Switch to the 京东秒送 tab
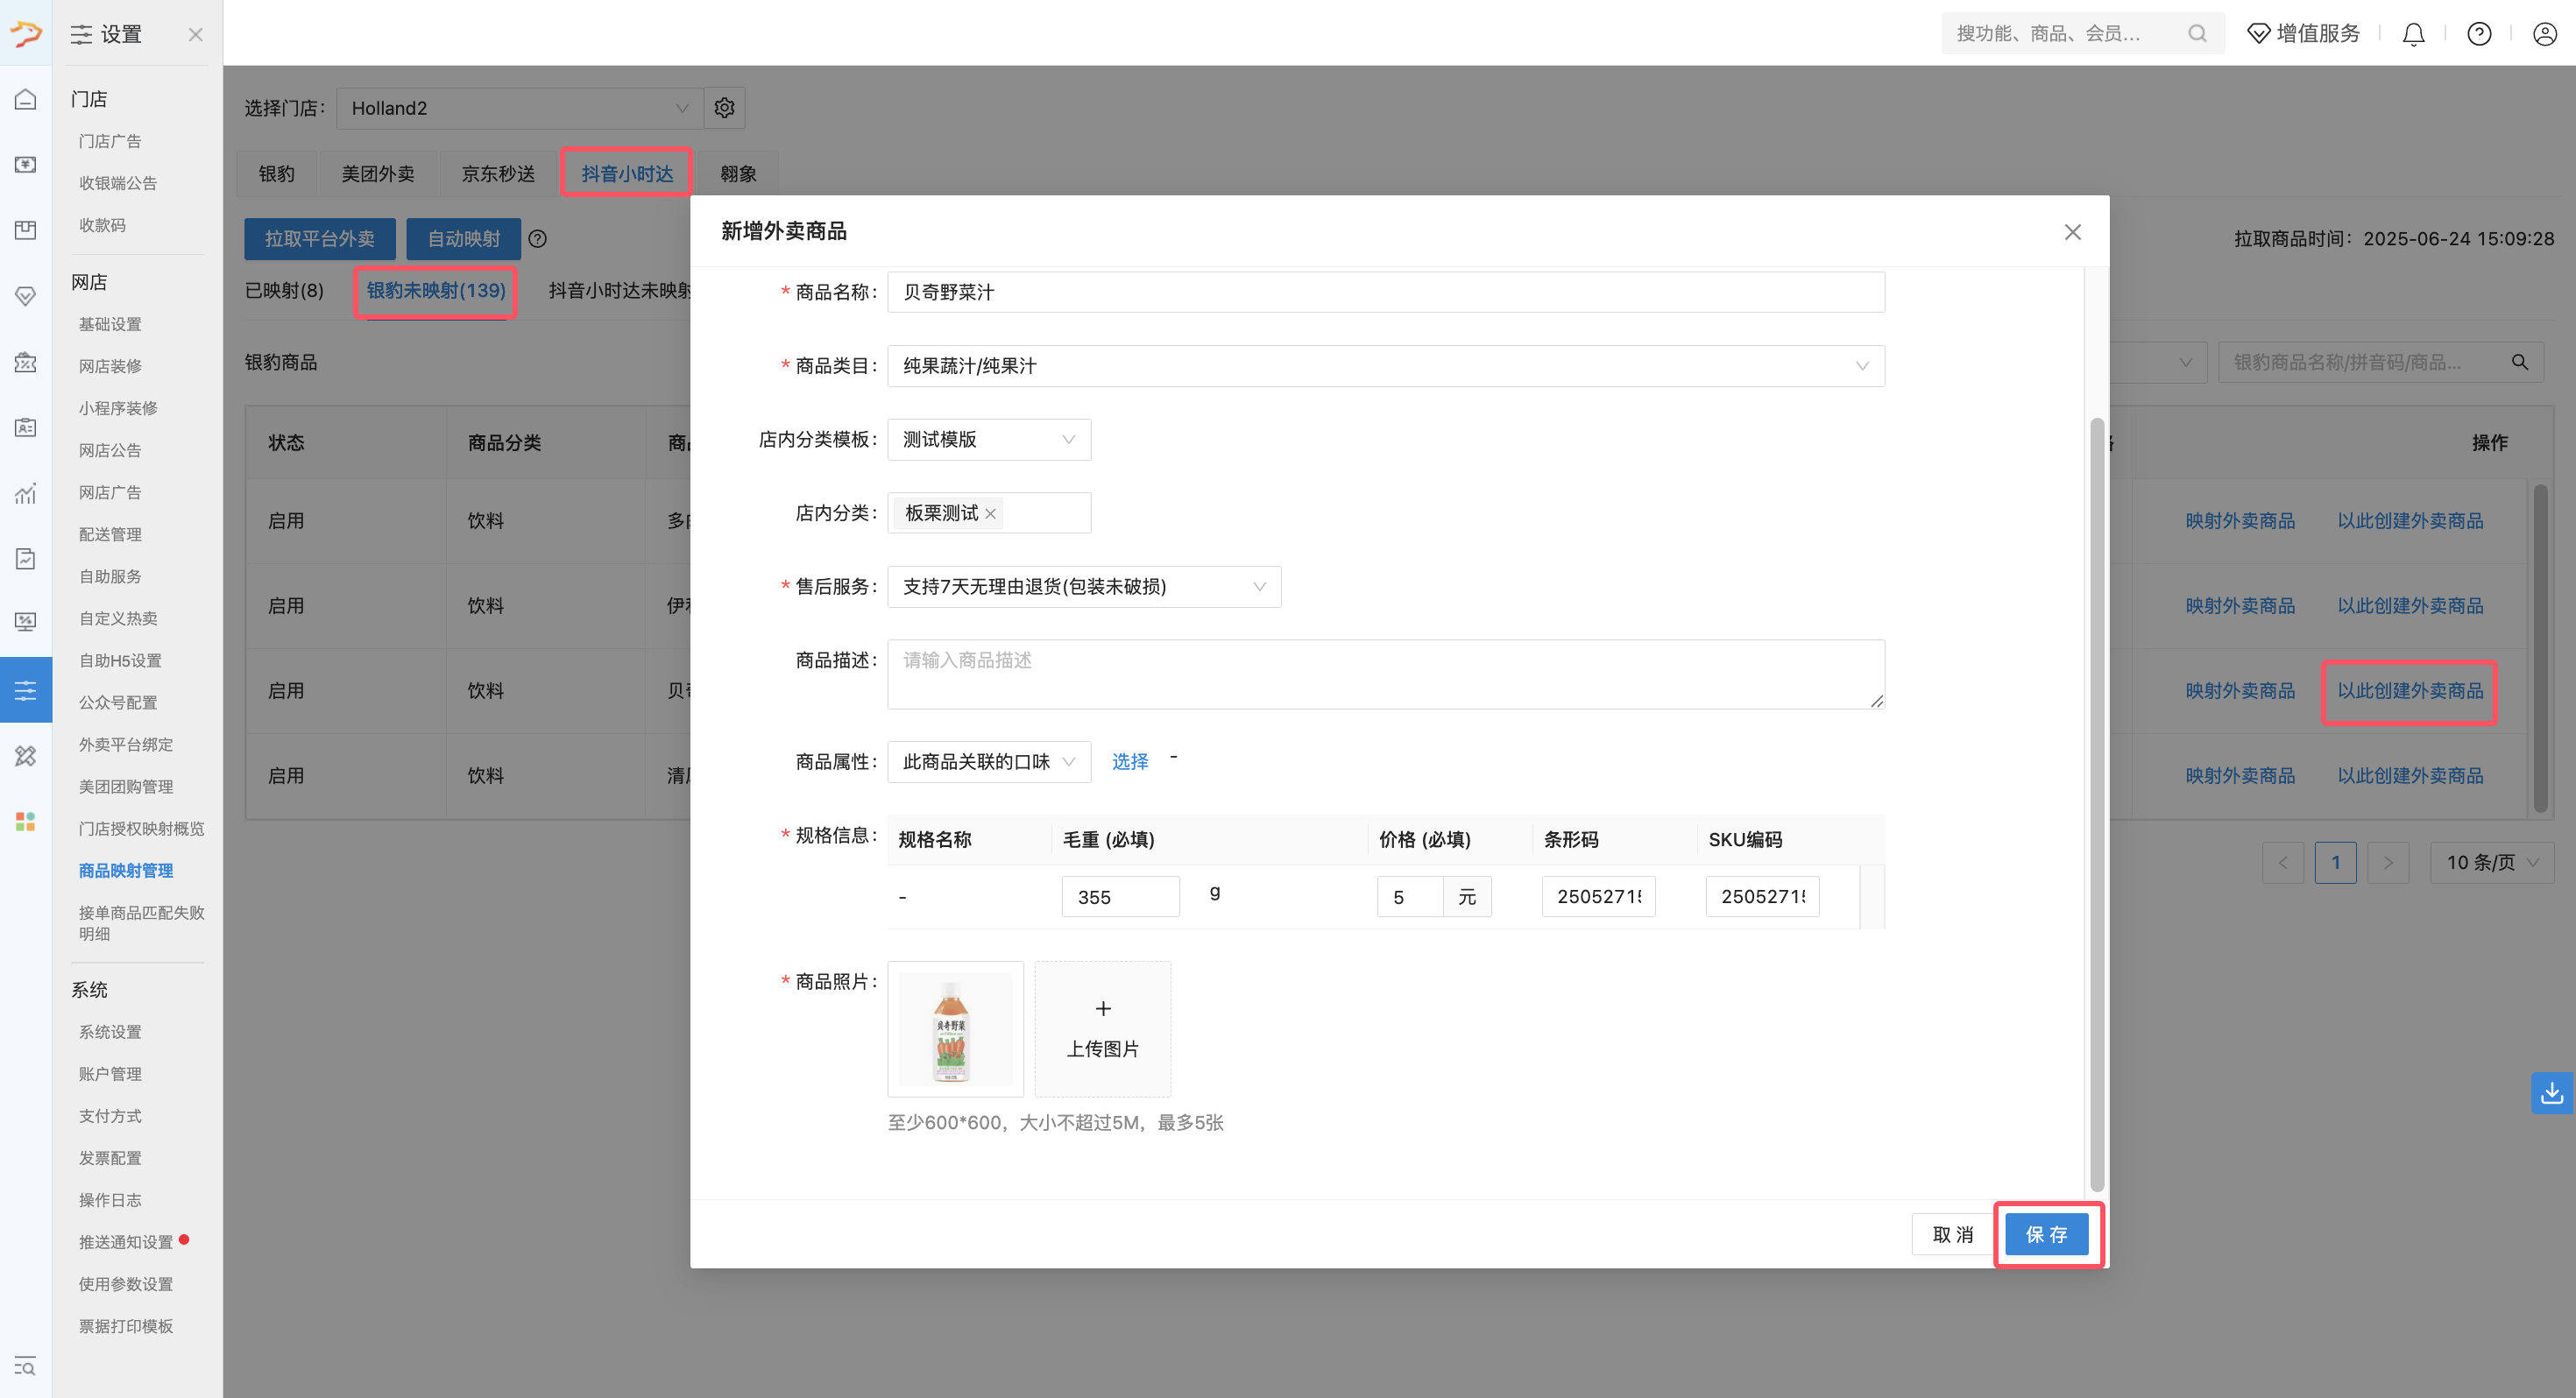2576x1398 pixels. (x=498, y=174)
